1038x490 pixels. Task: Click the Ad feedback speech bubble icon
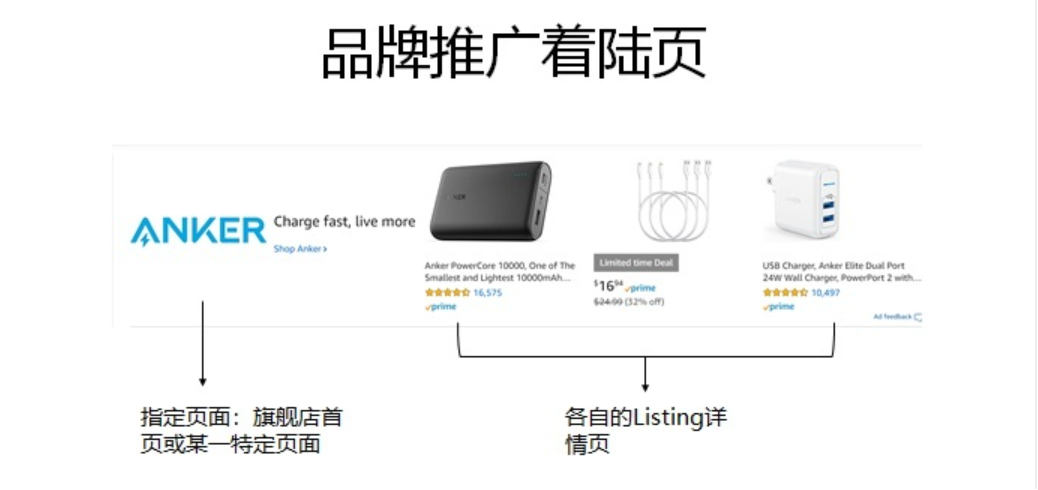918,317
